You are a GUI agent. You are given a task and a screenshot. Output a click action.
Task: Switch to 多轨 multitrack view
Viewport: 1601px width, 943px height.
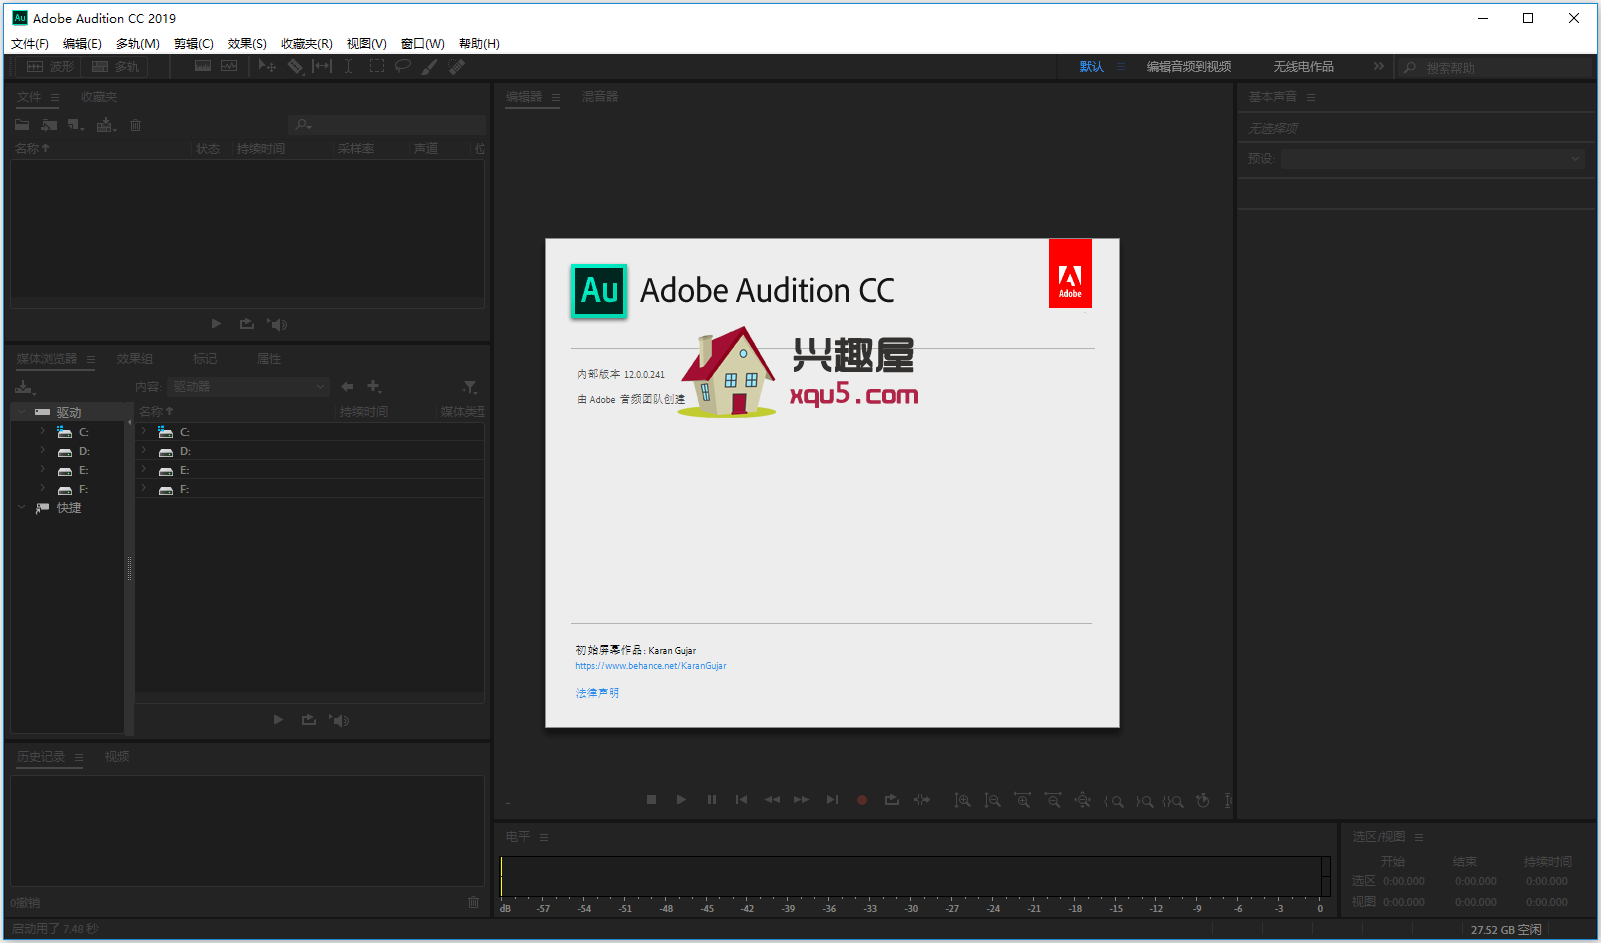pyautogui.click(x=115, y=66)
